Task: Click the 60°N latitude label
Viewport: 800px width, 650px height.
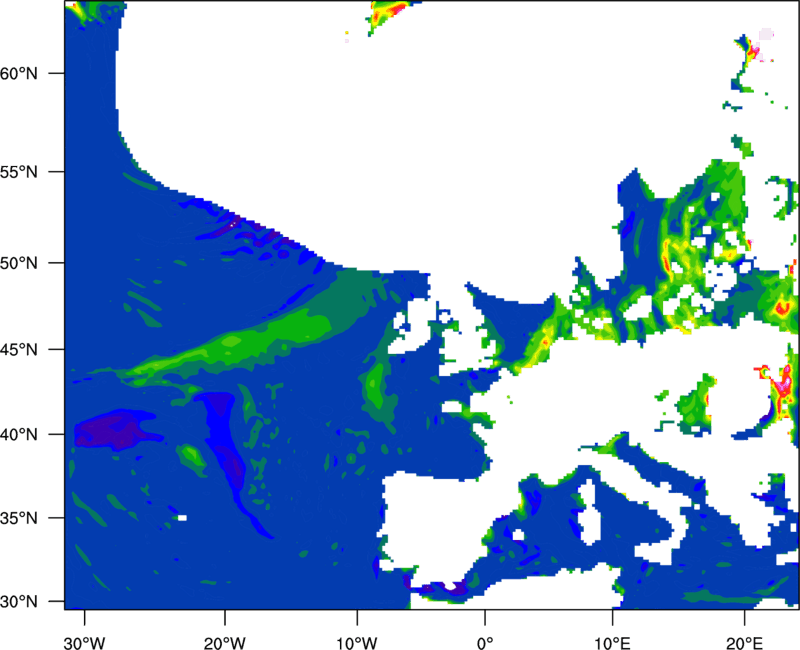Action: click(x=19, y=73)
